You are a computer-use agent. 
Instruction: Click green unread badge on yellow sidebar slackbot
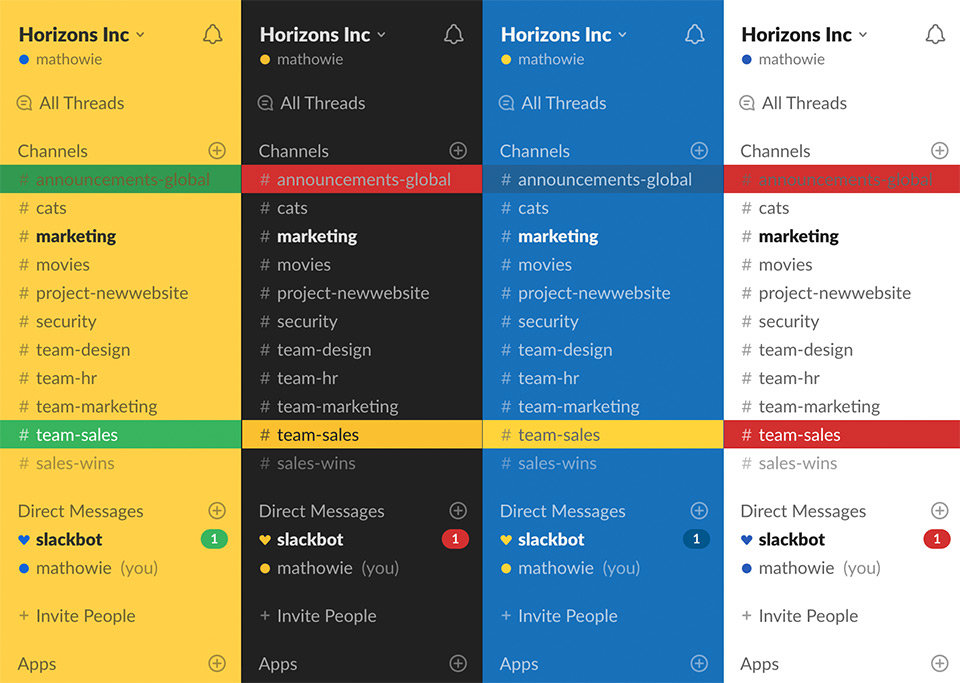coord(214,539)
